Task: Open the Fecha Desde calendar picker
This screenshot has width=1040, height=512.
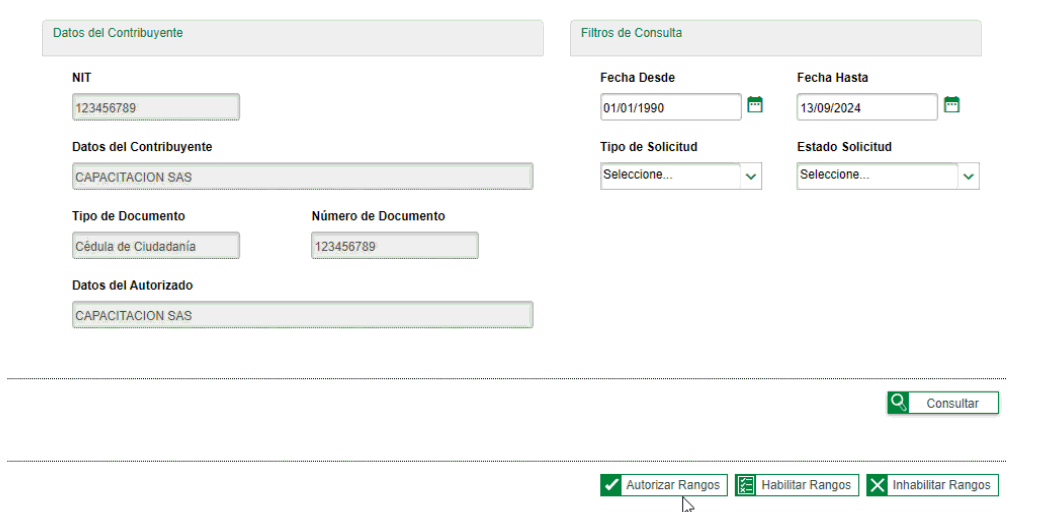Action: pos(755,105)
